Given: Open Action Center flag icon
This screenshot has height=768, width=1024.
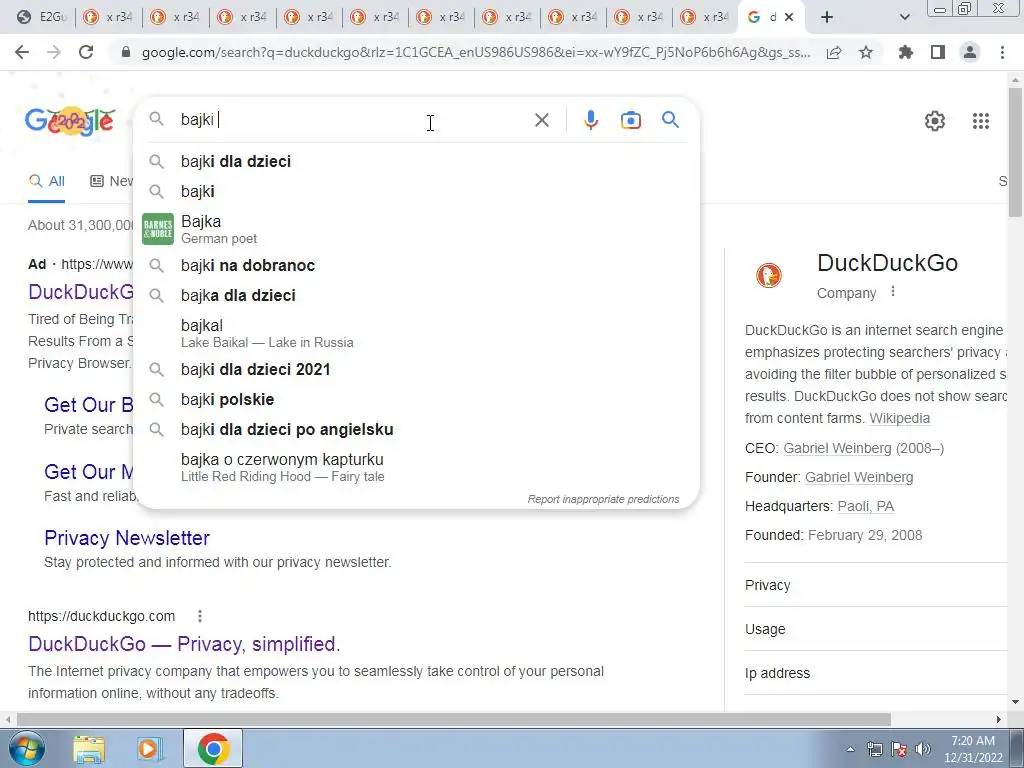Looking at the screenshot, I should pyautogui.click(x=899, y=749).
